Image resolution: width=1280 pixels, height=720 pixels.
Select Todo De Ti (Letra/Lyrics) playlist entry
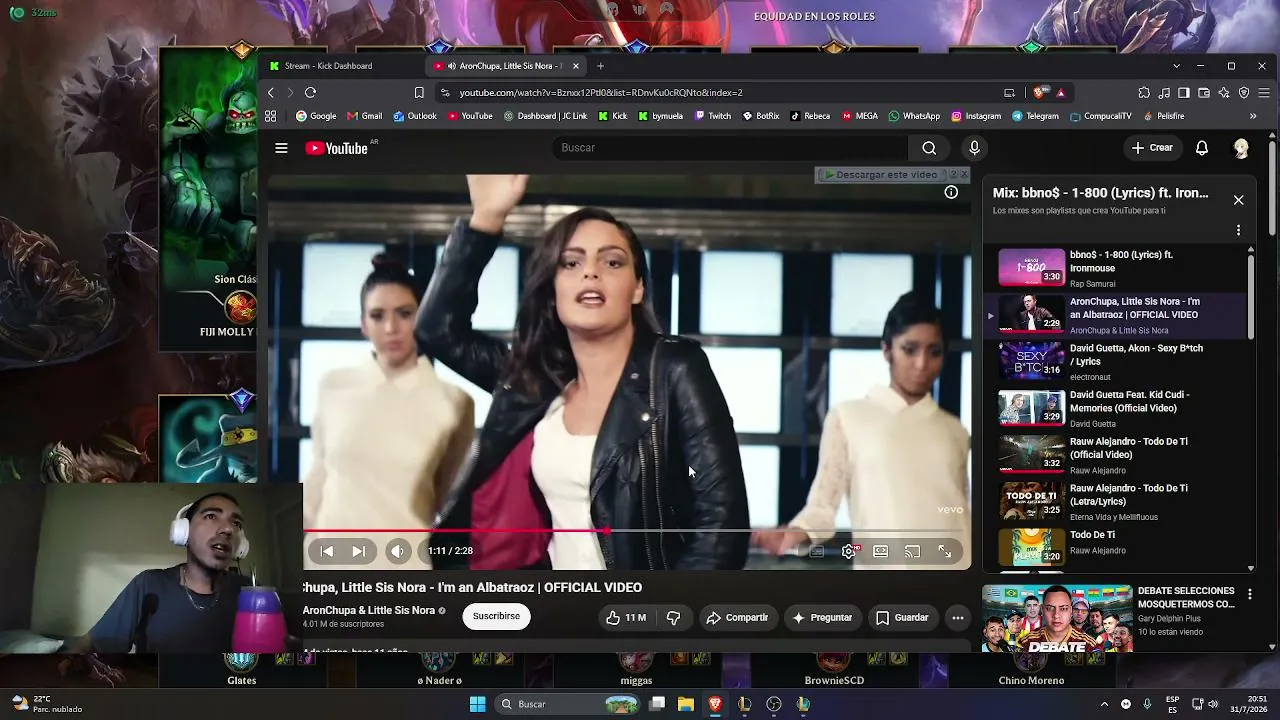(1117, 501)
